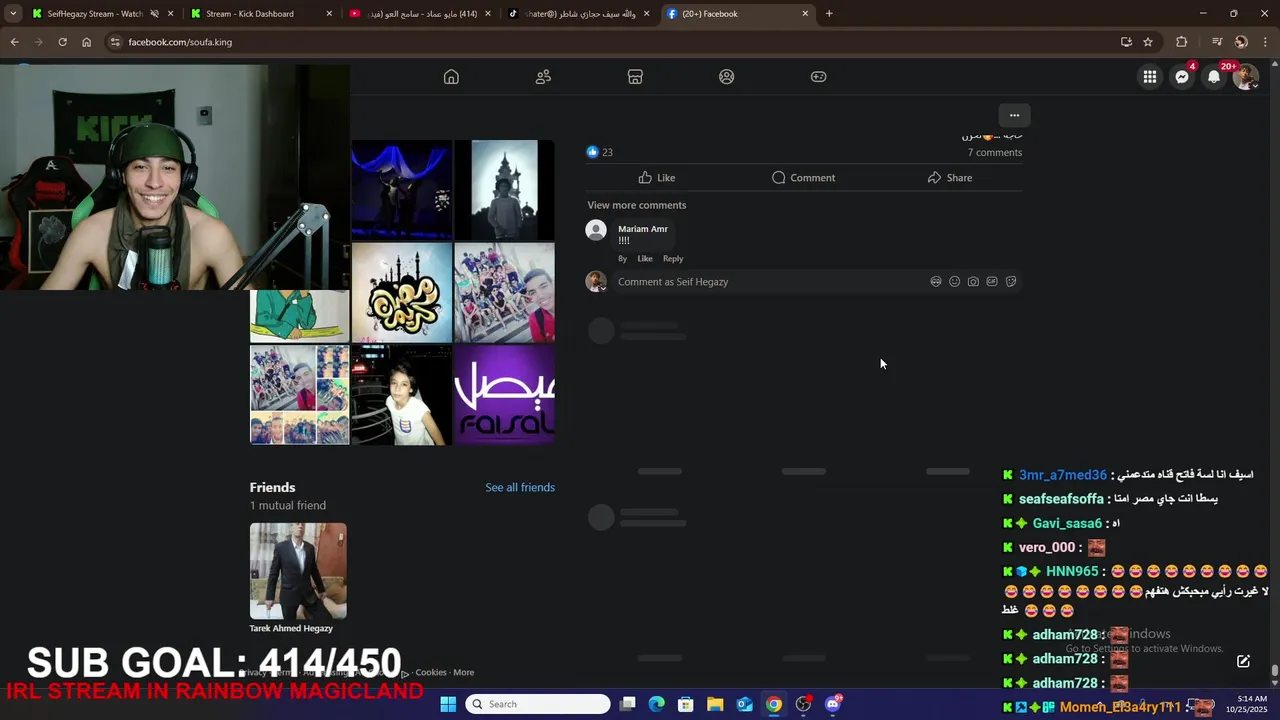Reply to Mariam Amr's comment
The height and width of the screenshot is (720, 1280).
pos(673,259)
